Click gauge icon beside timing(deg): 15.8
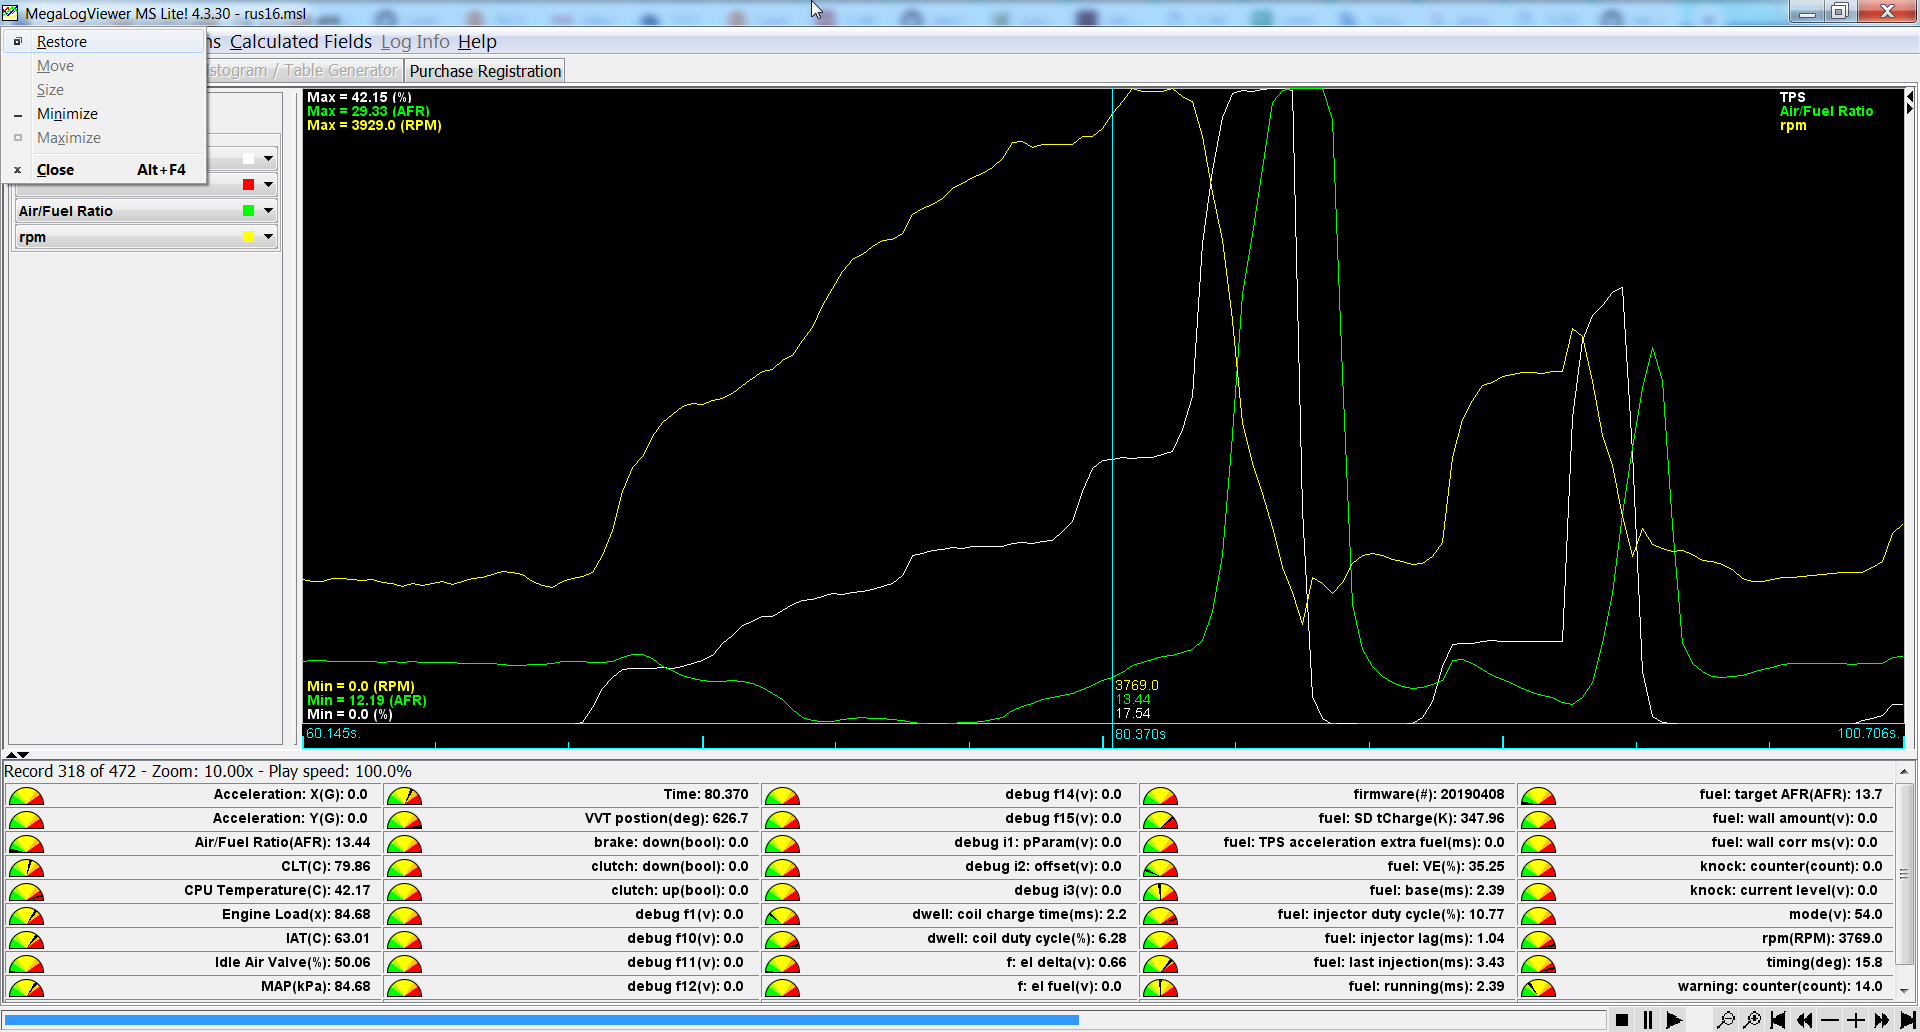This screenshot has height=1032, width=1920. point(1538,964)
